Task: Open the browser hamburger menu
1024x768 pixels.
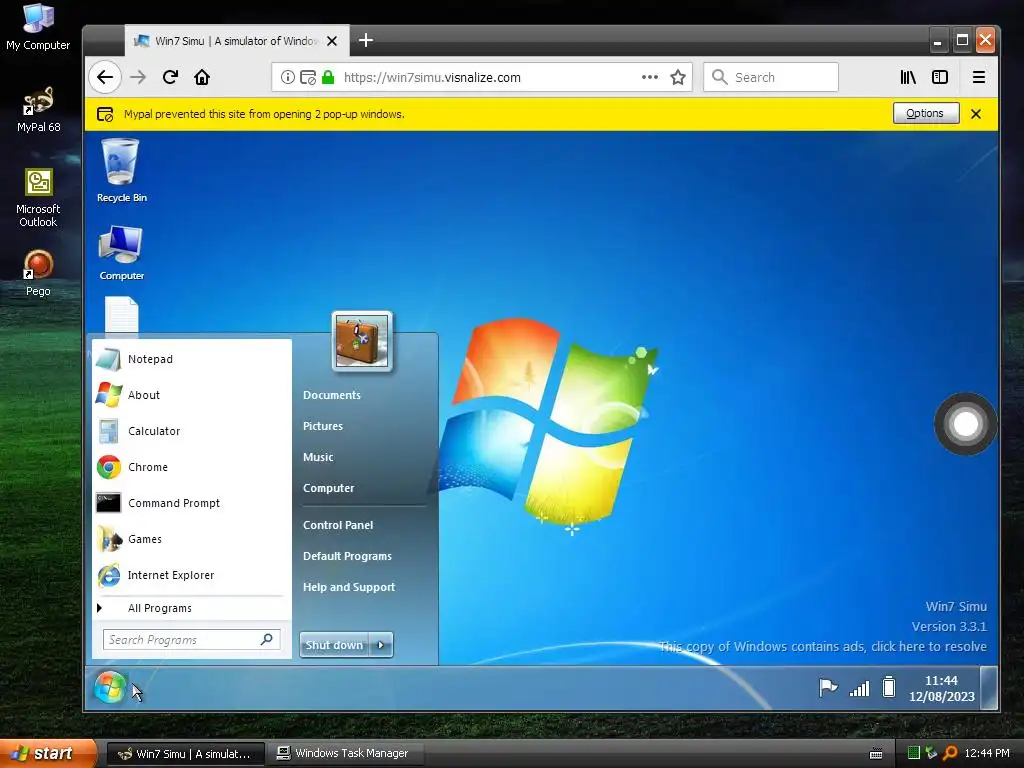Action: pyautogui.click(x=978, y=77)
